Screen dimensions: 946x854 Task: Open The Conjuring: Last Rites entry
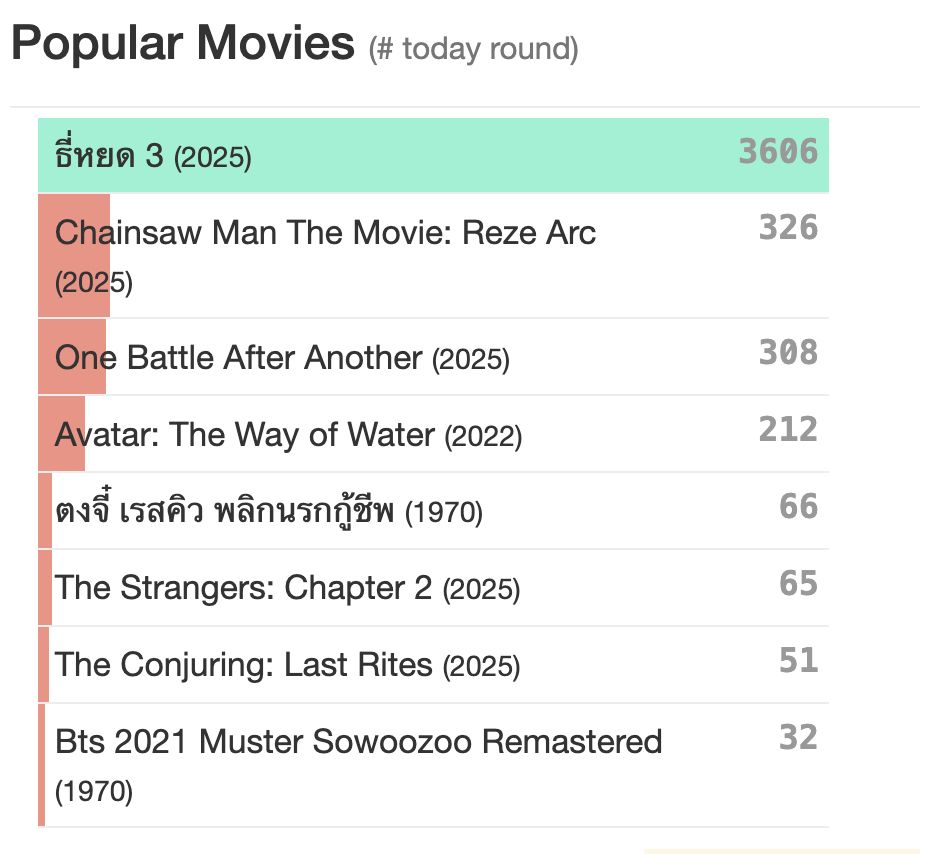tap(433, 665)
